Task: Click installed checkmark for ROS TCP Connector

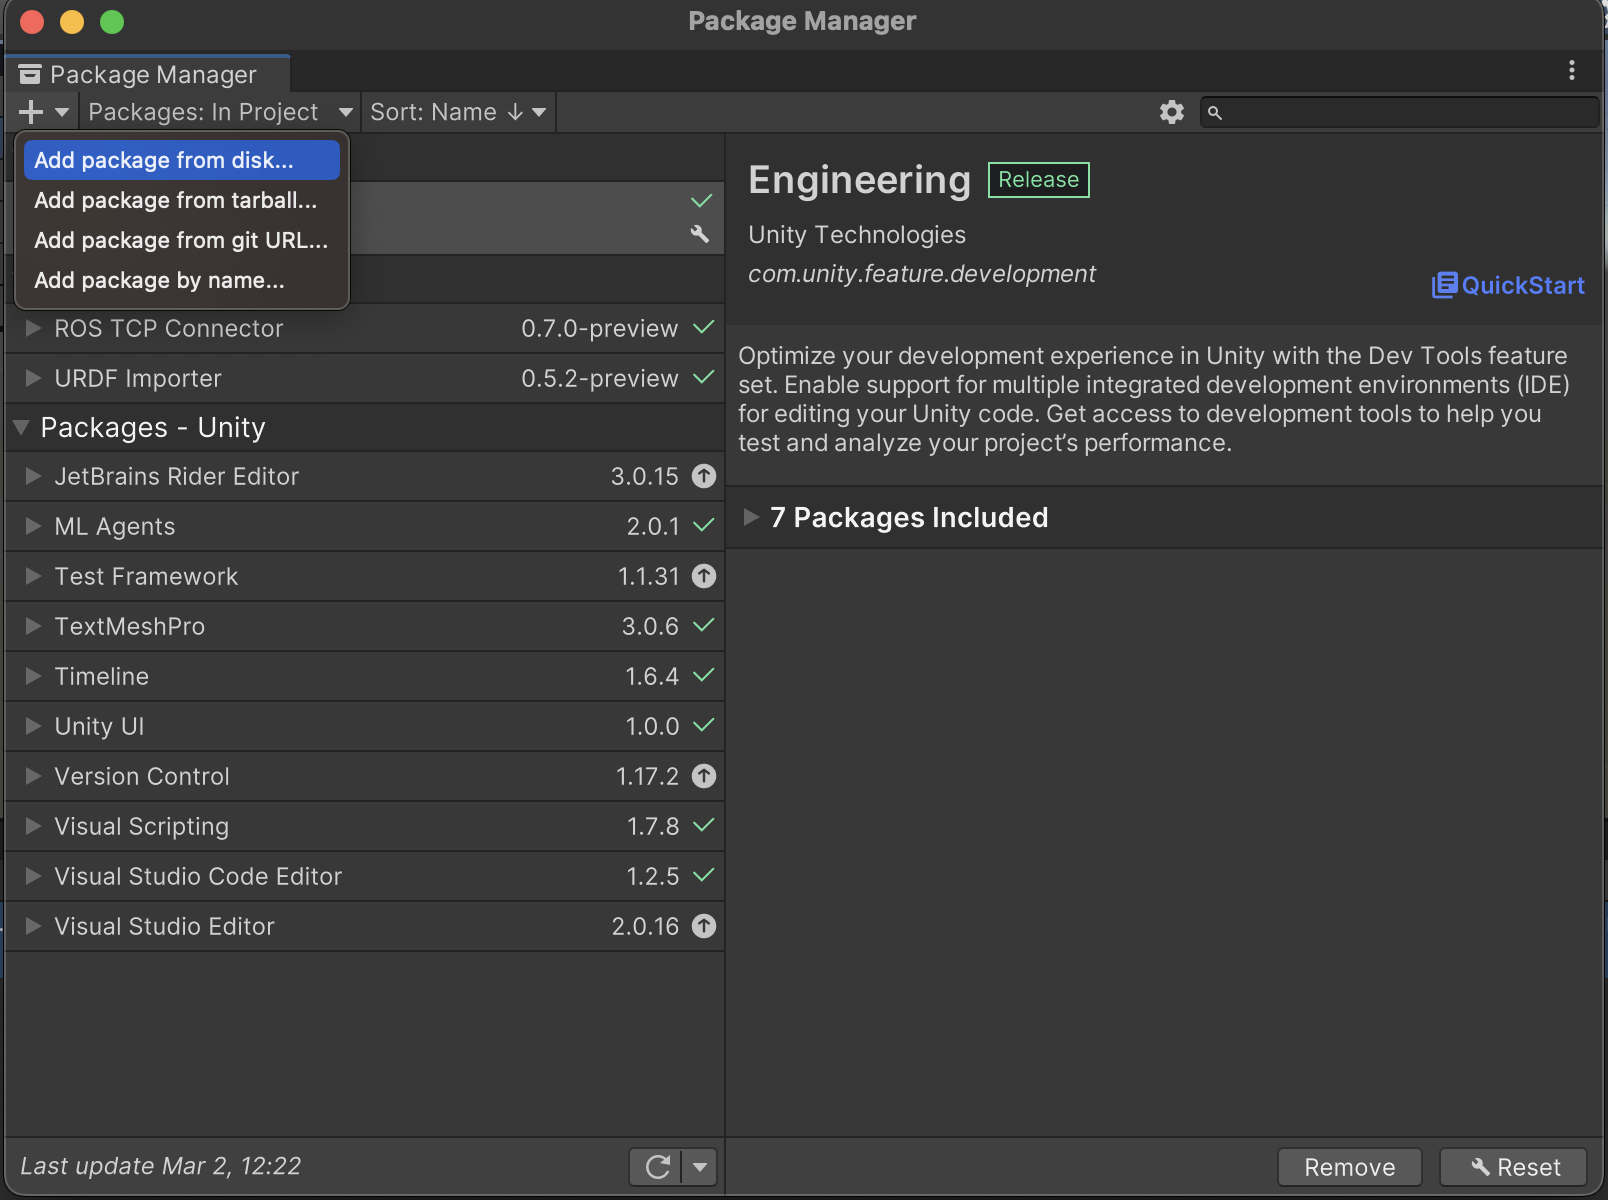Action: [704, 327]
